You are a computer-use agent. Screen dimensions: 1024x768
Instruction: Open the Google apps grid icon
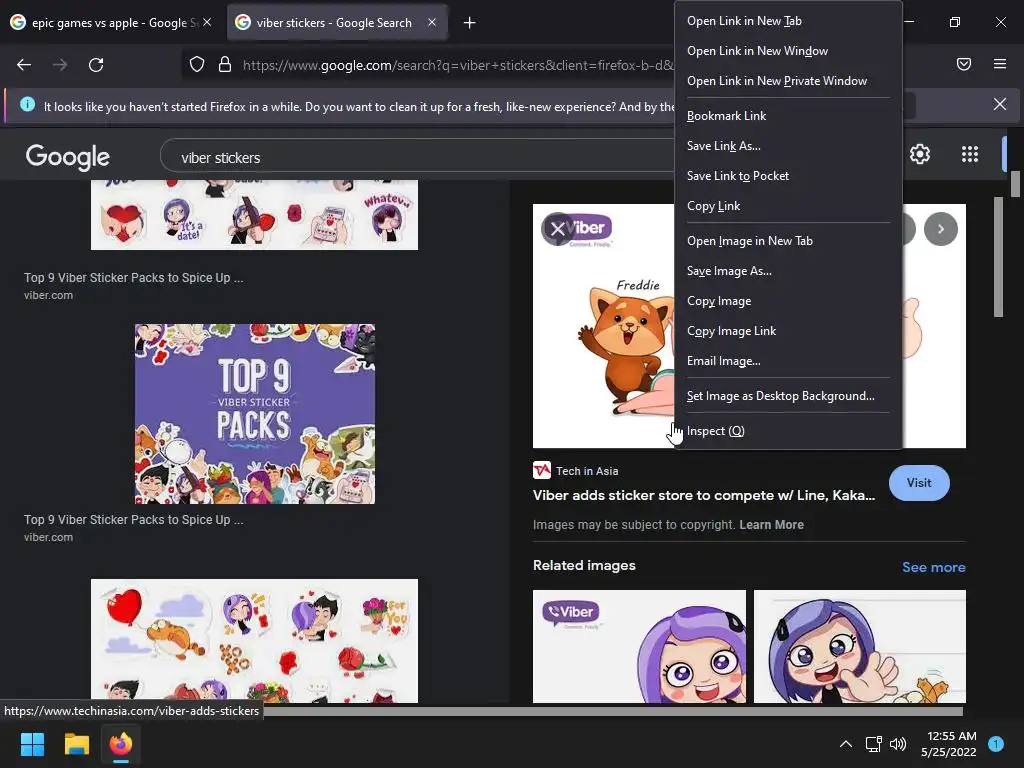pos(970,154)
